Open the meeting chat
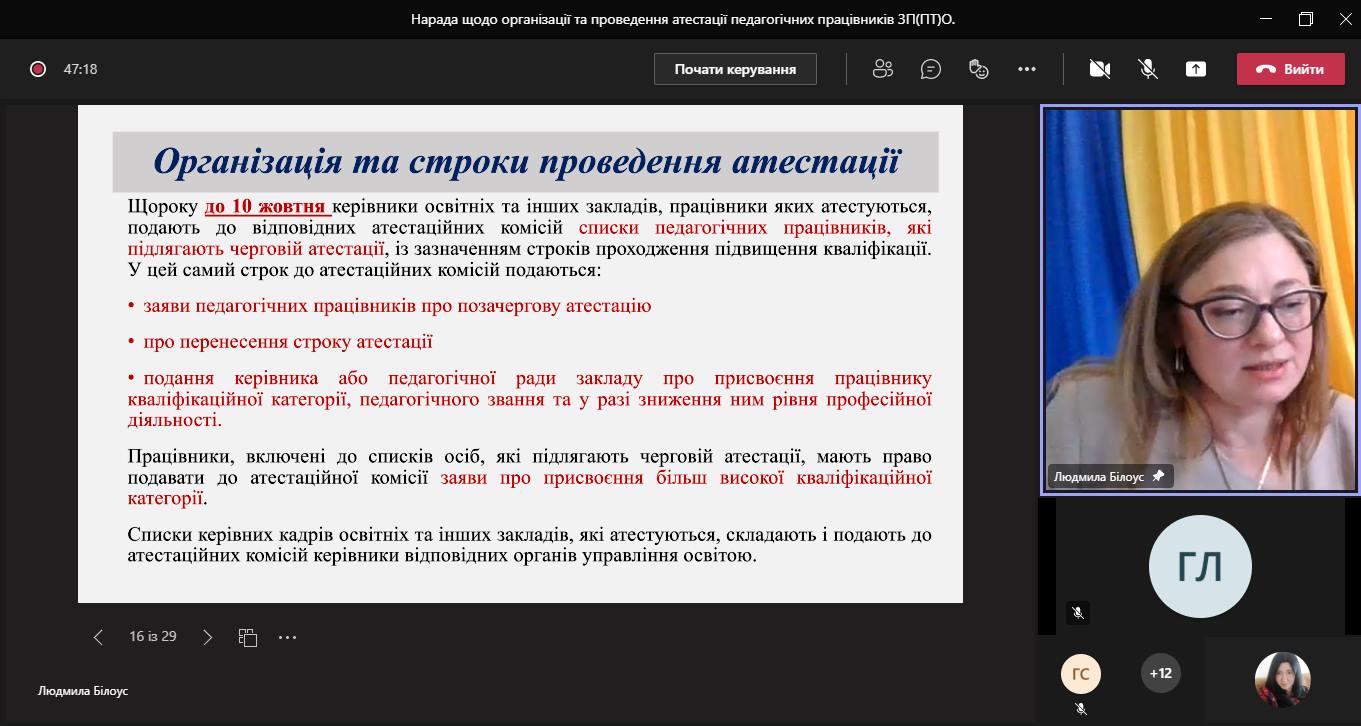The height and width of the screenshot is (726, 1361). 931,69
